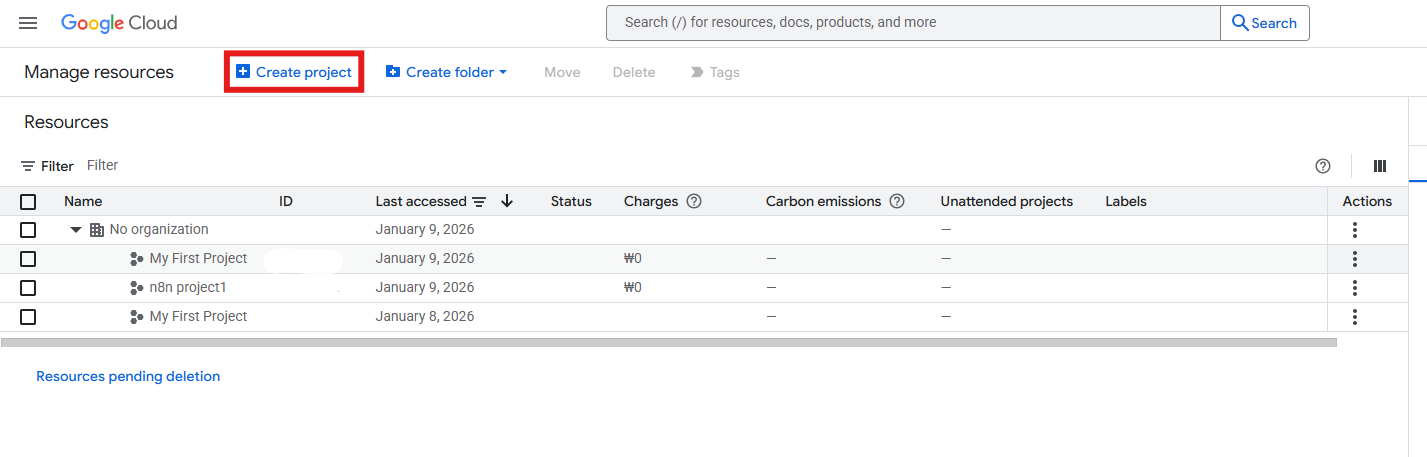Show the Carbon emissions help tooltip
Viewport: 1427px width, 457px height.
tap(897, 201)
